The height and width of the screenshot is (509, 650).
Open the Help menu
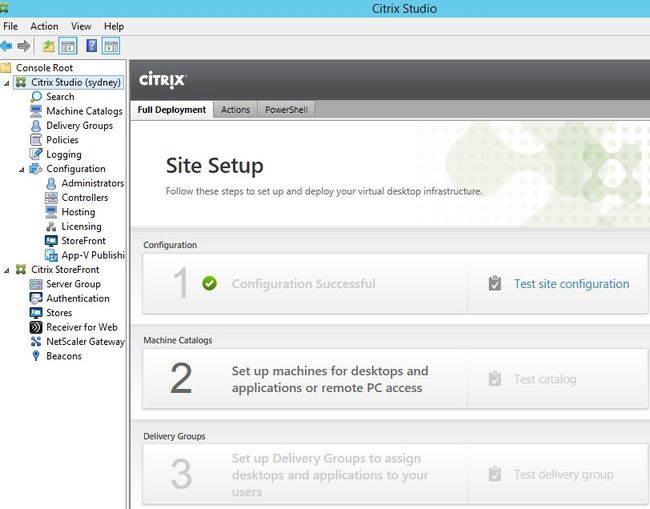114,26
